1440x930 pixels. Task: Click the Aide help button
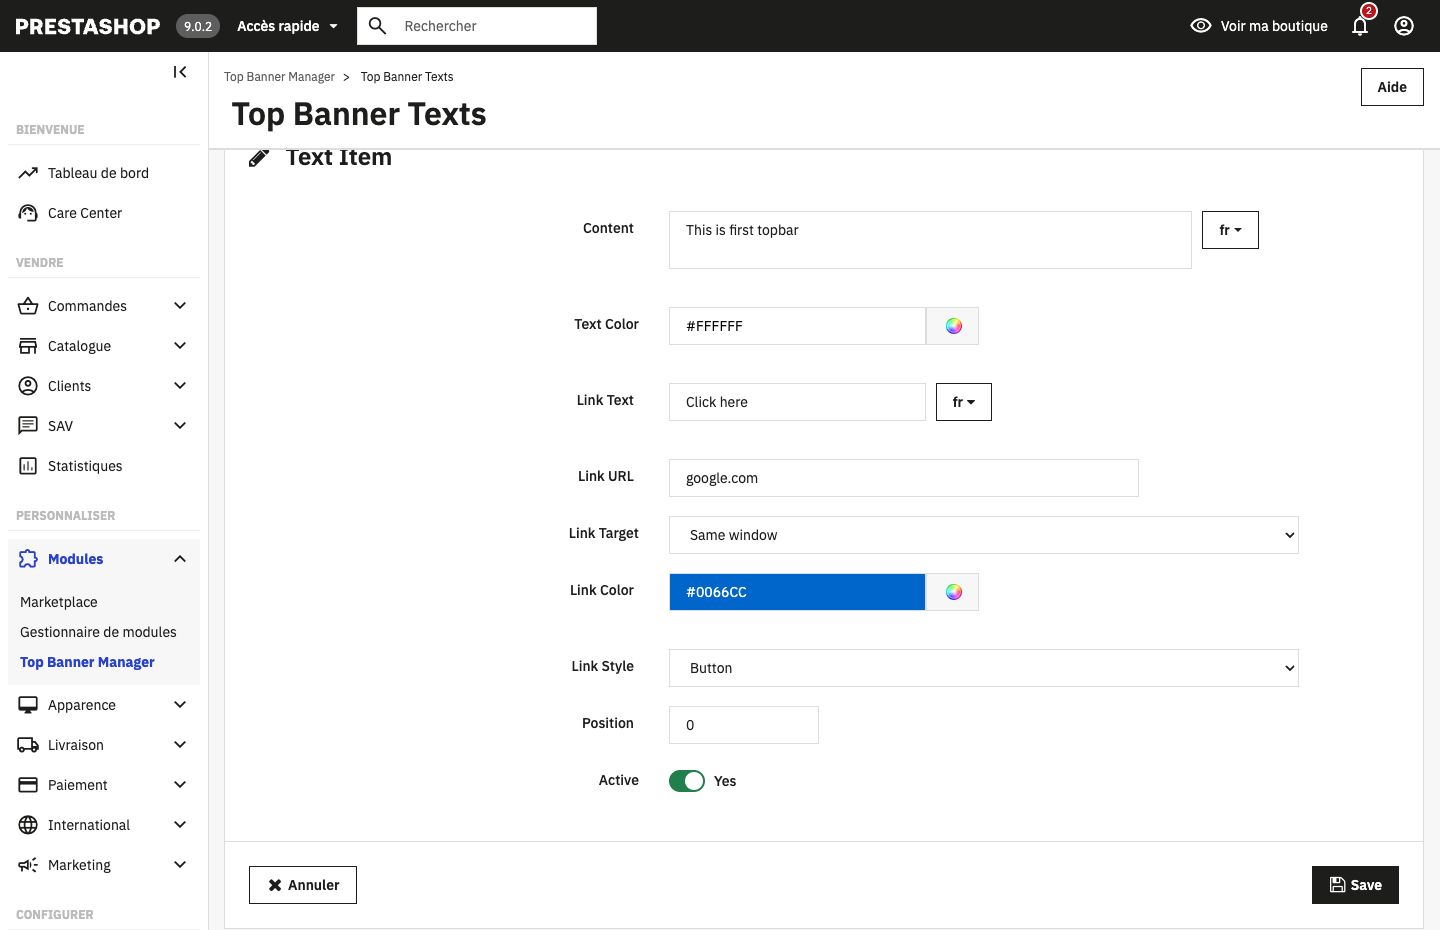(x=1392, y=87)
